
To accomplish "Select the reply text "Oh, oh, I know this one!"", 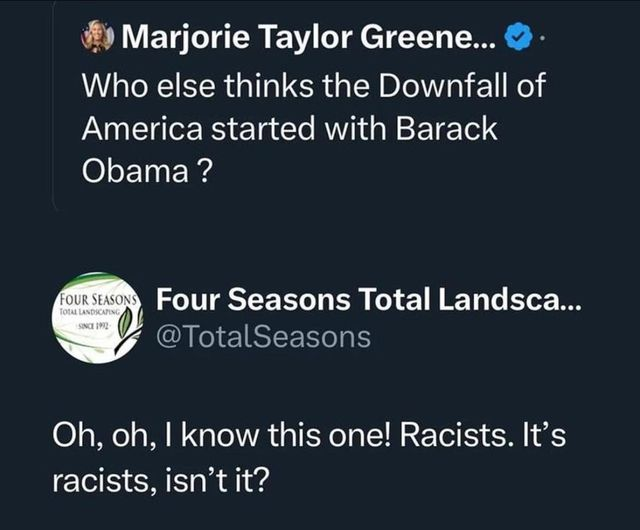I will [x=222, y=434].
